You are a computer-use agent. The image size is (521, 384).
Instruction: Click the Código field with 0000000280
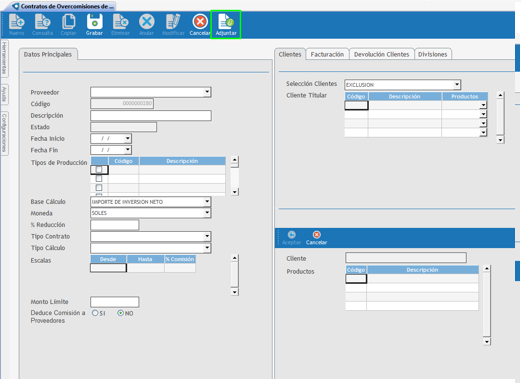[122, 103]
